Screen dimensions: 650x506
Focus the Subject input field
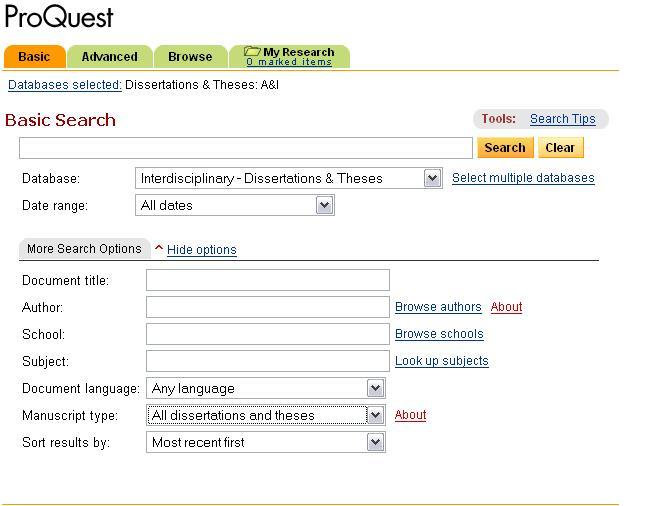(x=268, y=361)
